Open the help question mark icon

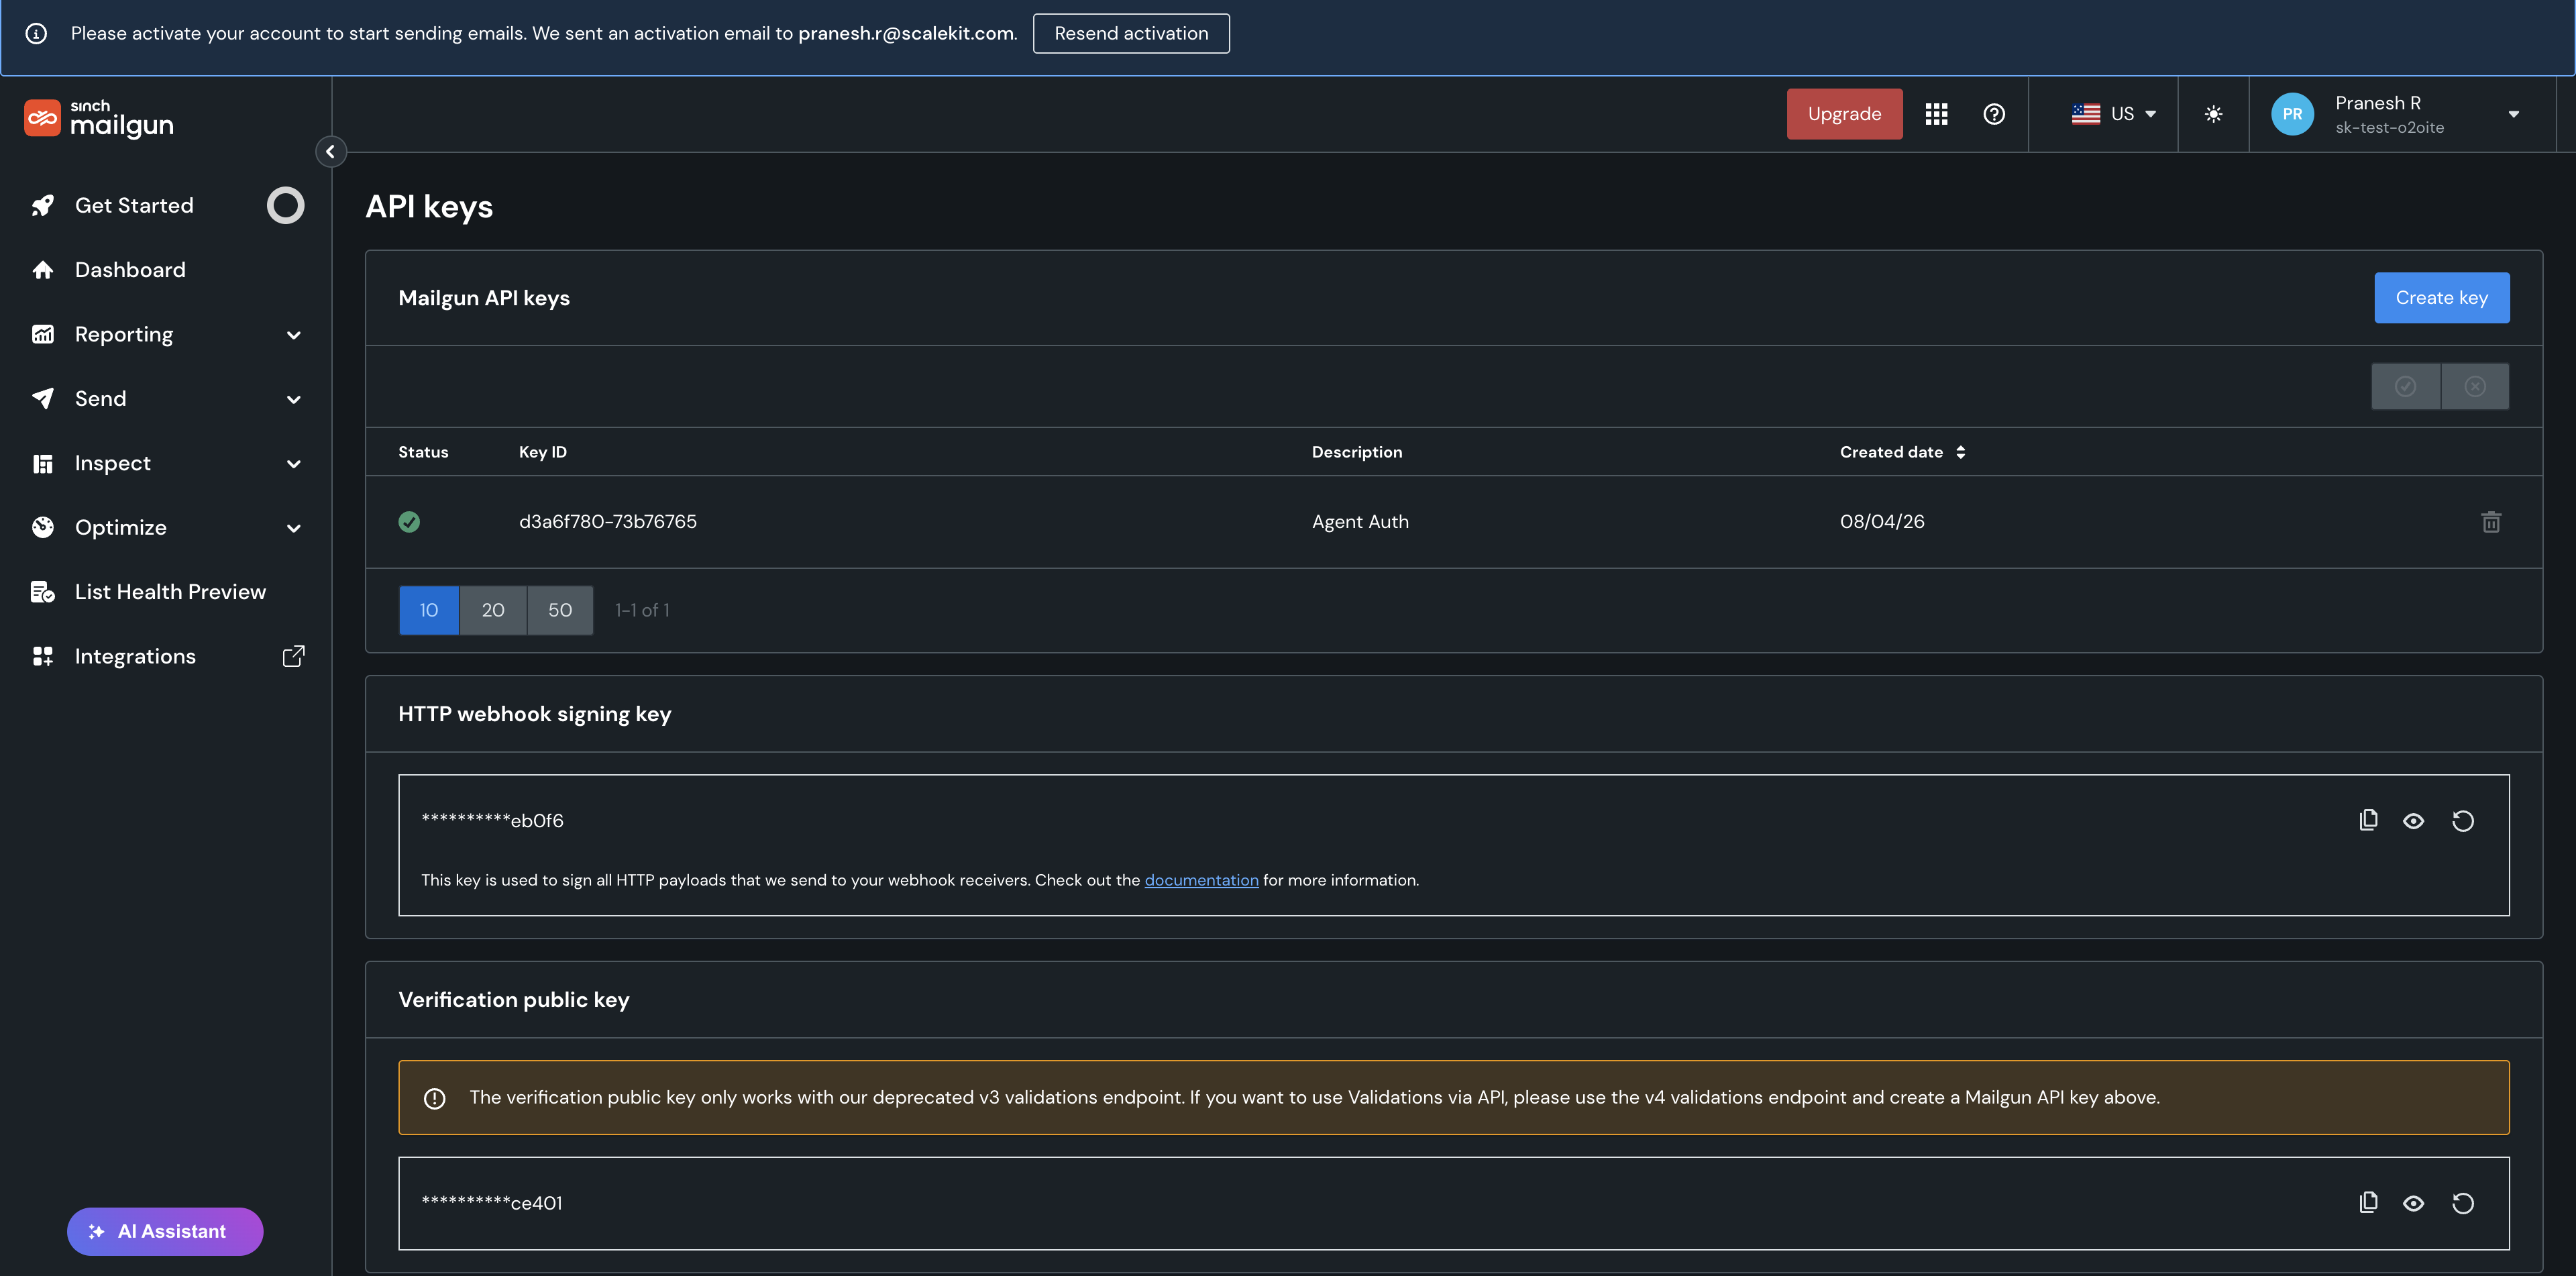pyautogui.click(x=1994, y=114)
